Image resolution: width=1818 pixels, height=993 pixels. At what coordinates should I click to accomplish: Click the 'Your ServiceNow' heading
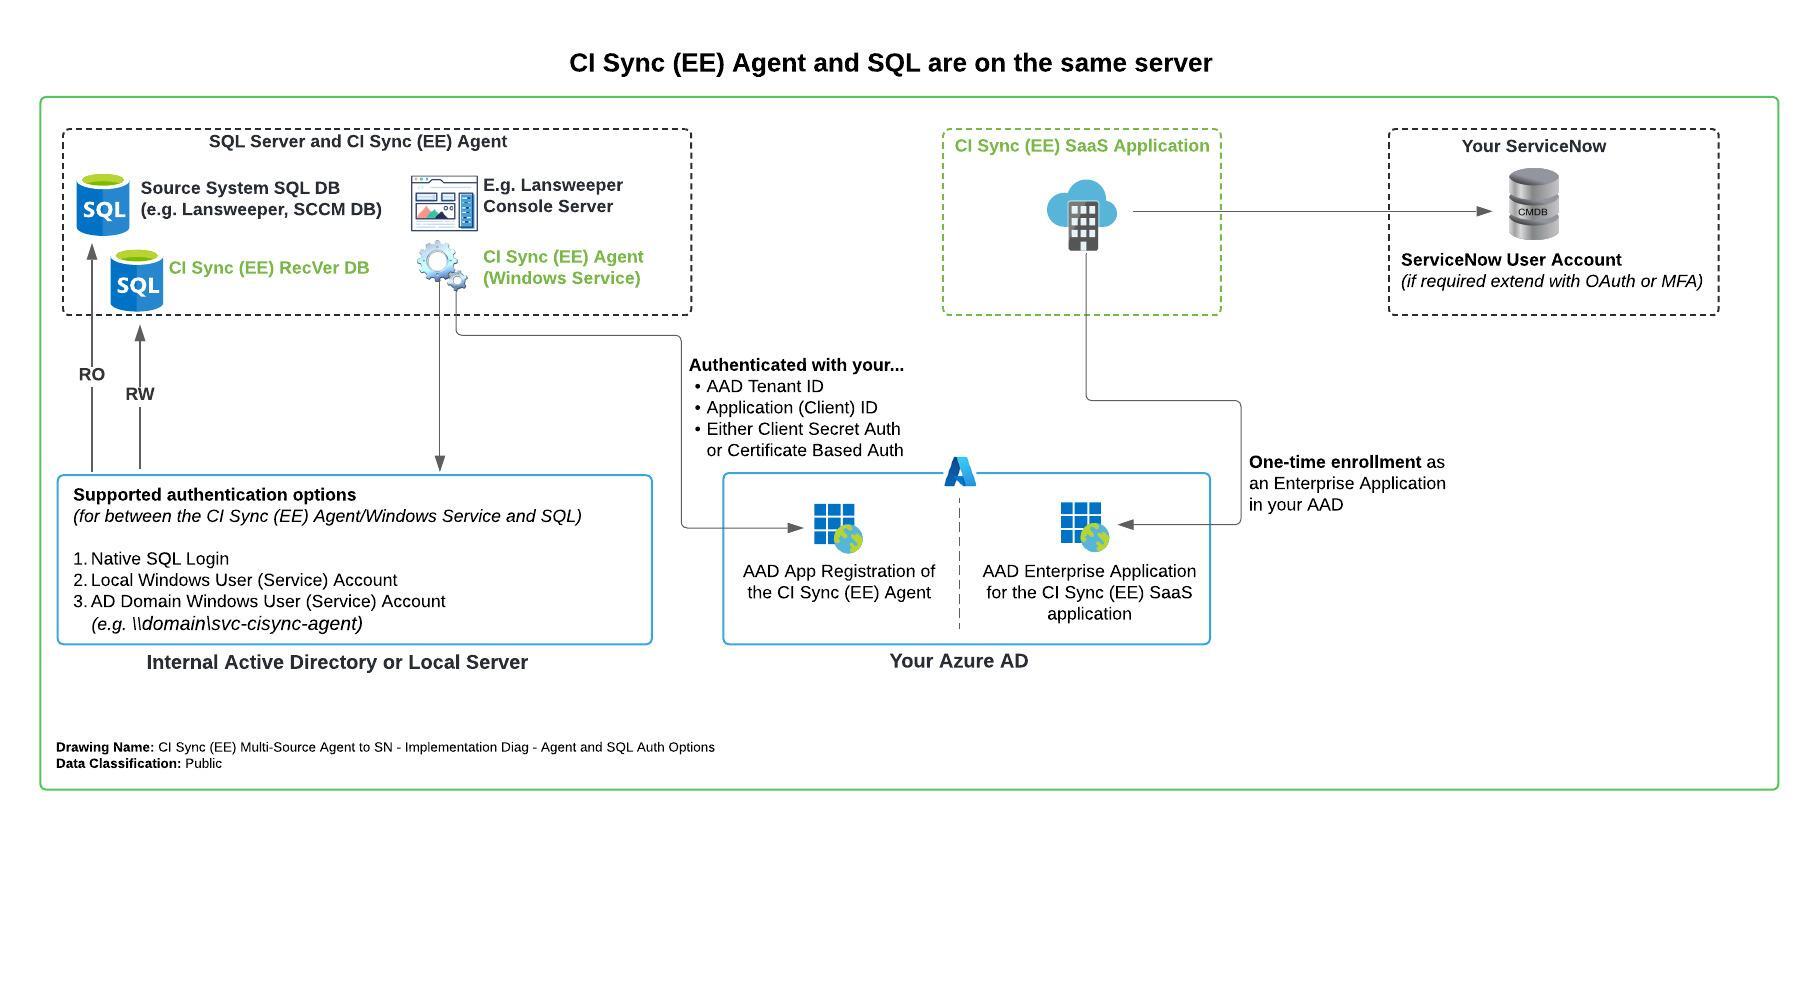[1534, 146]
